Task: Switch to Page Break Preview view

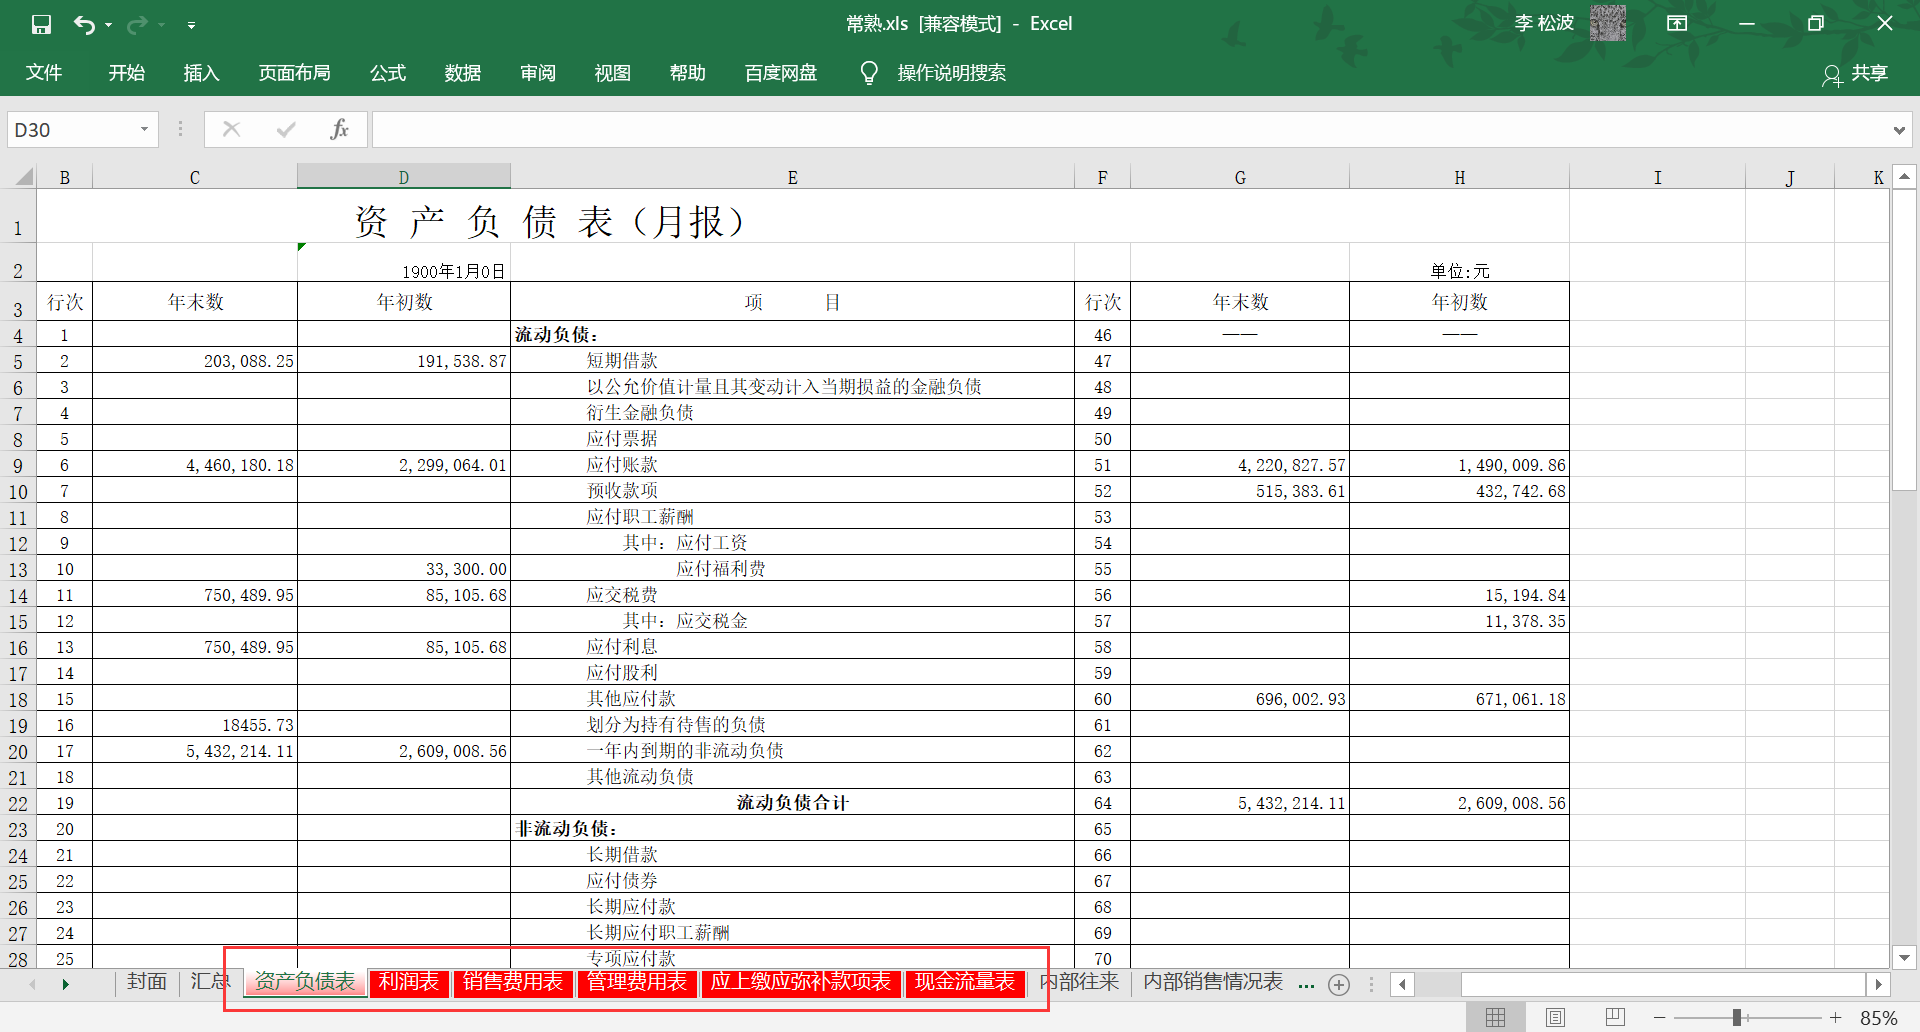Action: [1615, 1017]
